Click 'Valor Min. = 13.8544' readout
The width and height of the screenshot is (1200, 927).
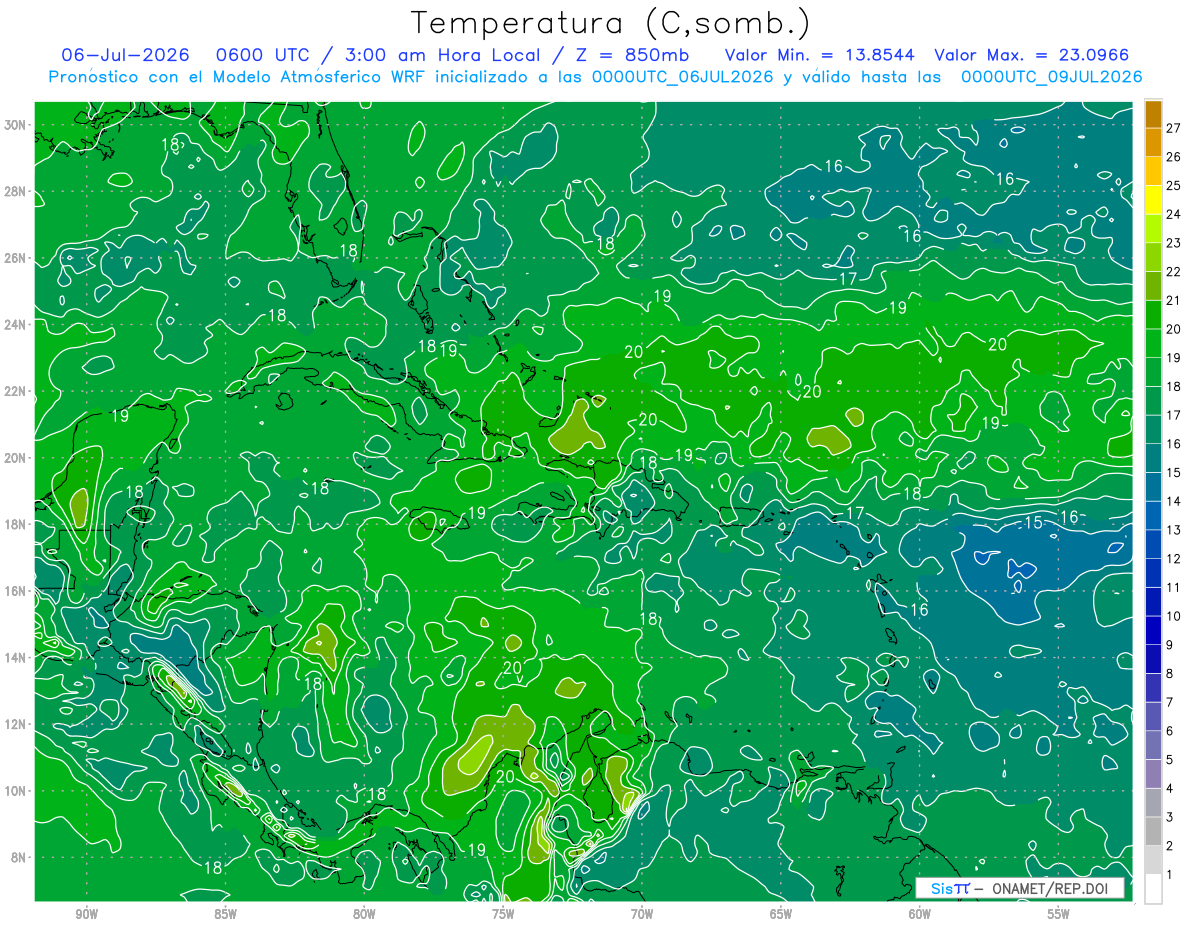(820, 55)
